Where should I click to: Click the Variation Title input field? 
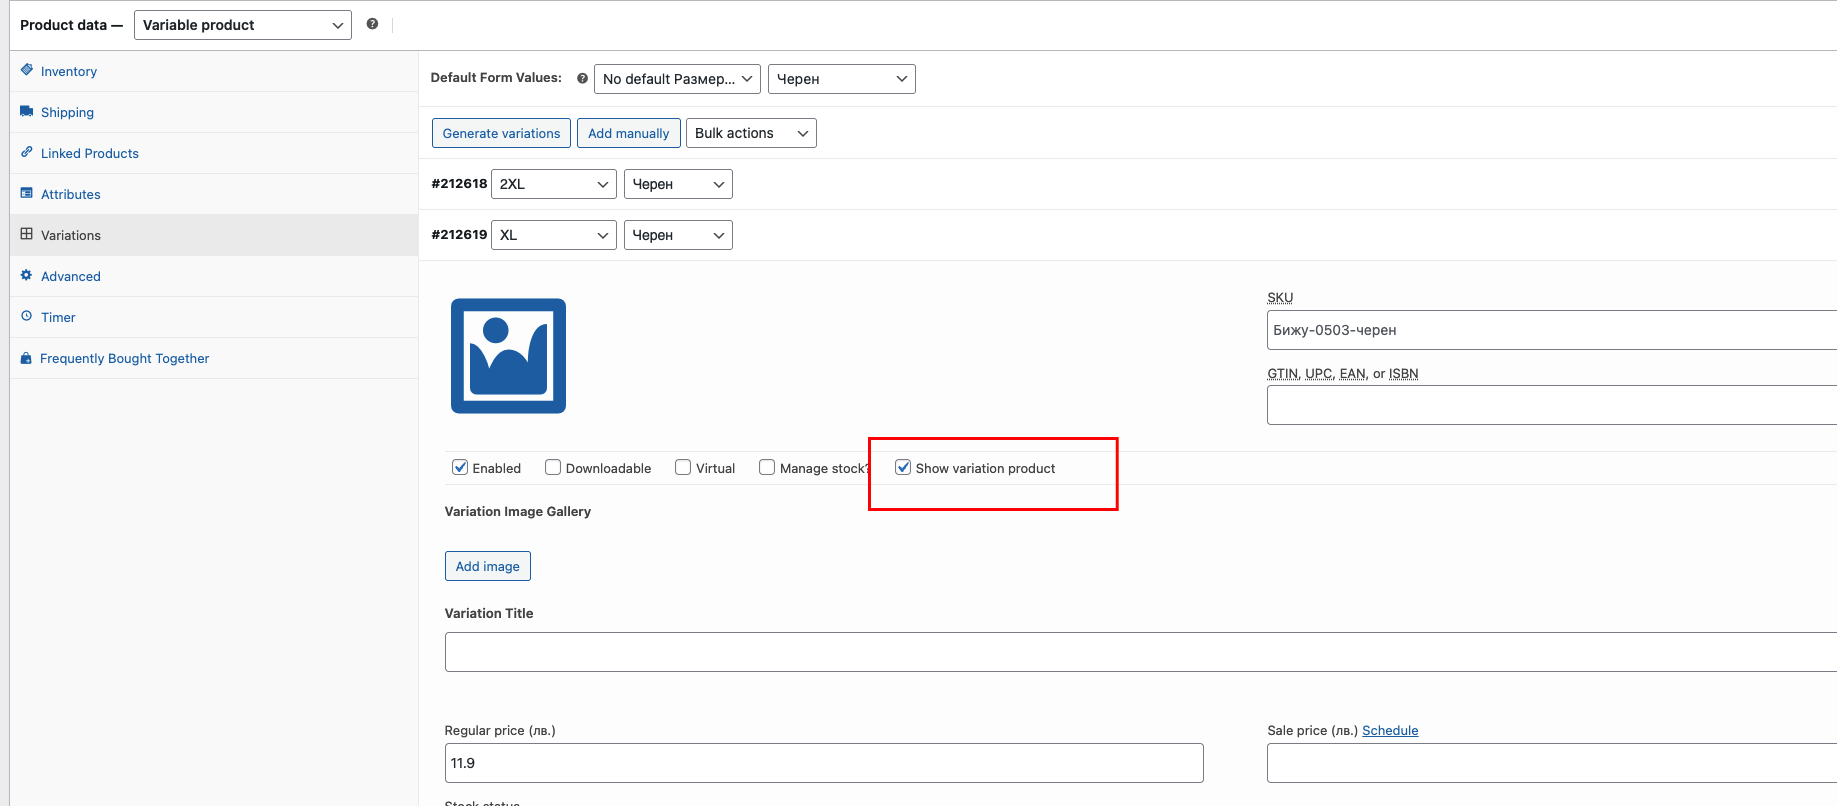pyautogui.click(x=1141, y=652)
